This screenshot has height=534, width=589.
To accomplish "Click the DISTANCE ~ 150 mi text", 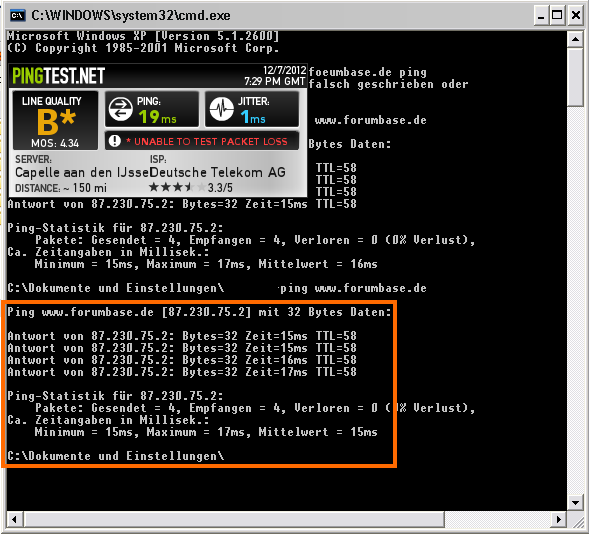I will click(x=61, y=188).
